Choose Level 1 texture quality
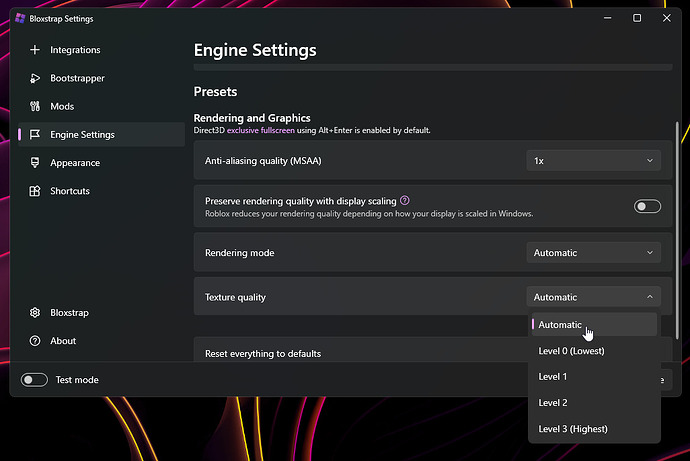The height and width of the screenshot is (461, 690). pos(594,377)
